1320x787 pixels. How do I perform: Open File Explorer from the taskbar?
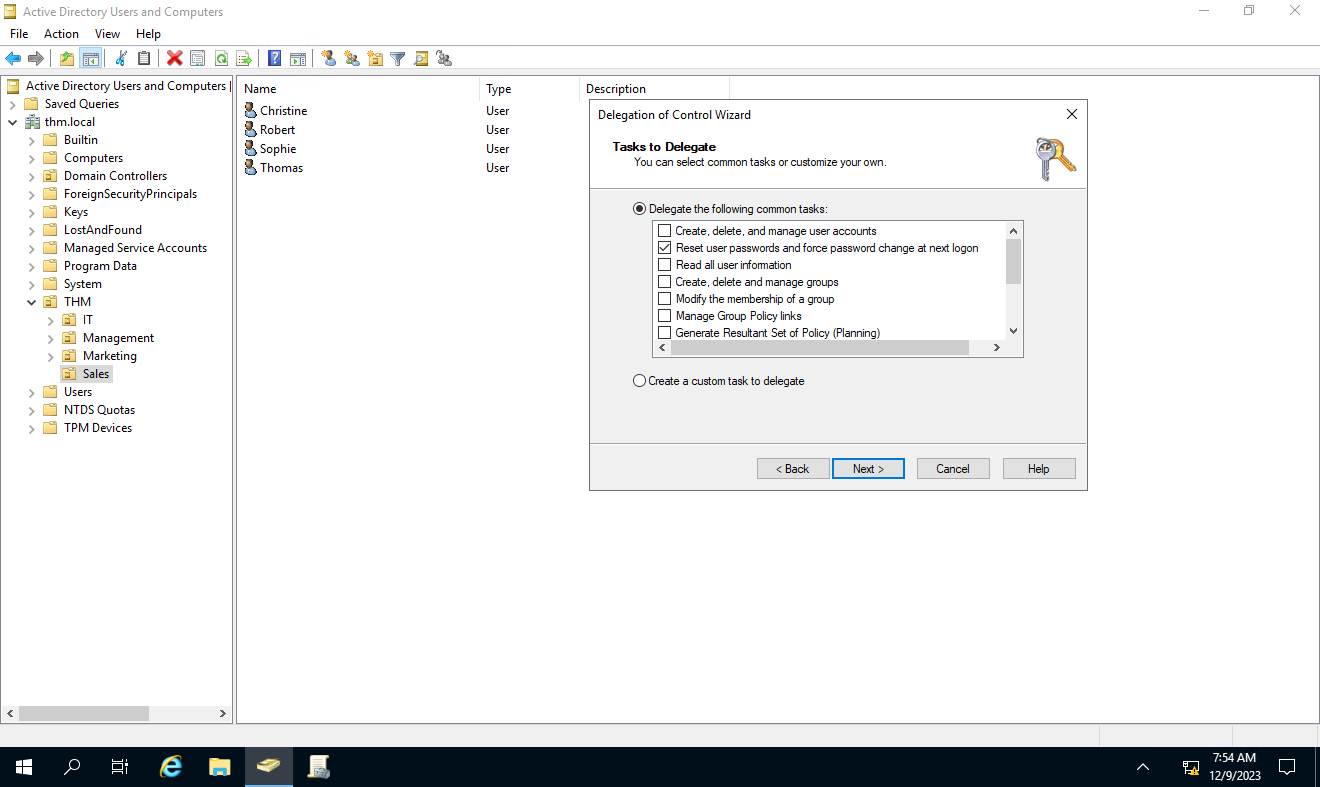pos(220,767)
